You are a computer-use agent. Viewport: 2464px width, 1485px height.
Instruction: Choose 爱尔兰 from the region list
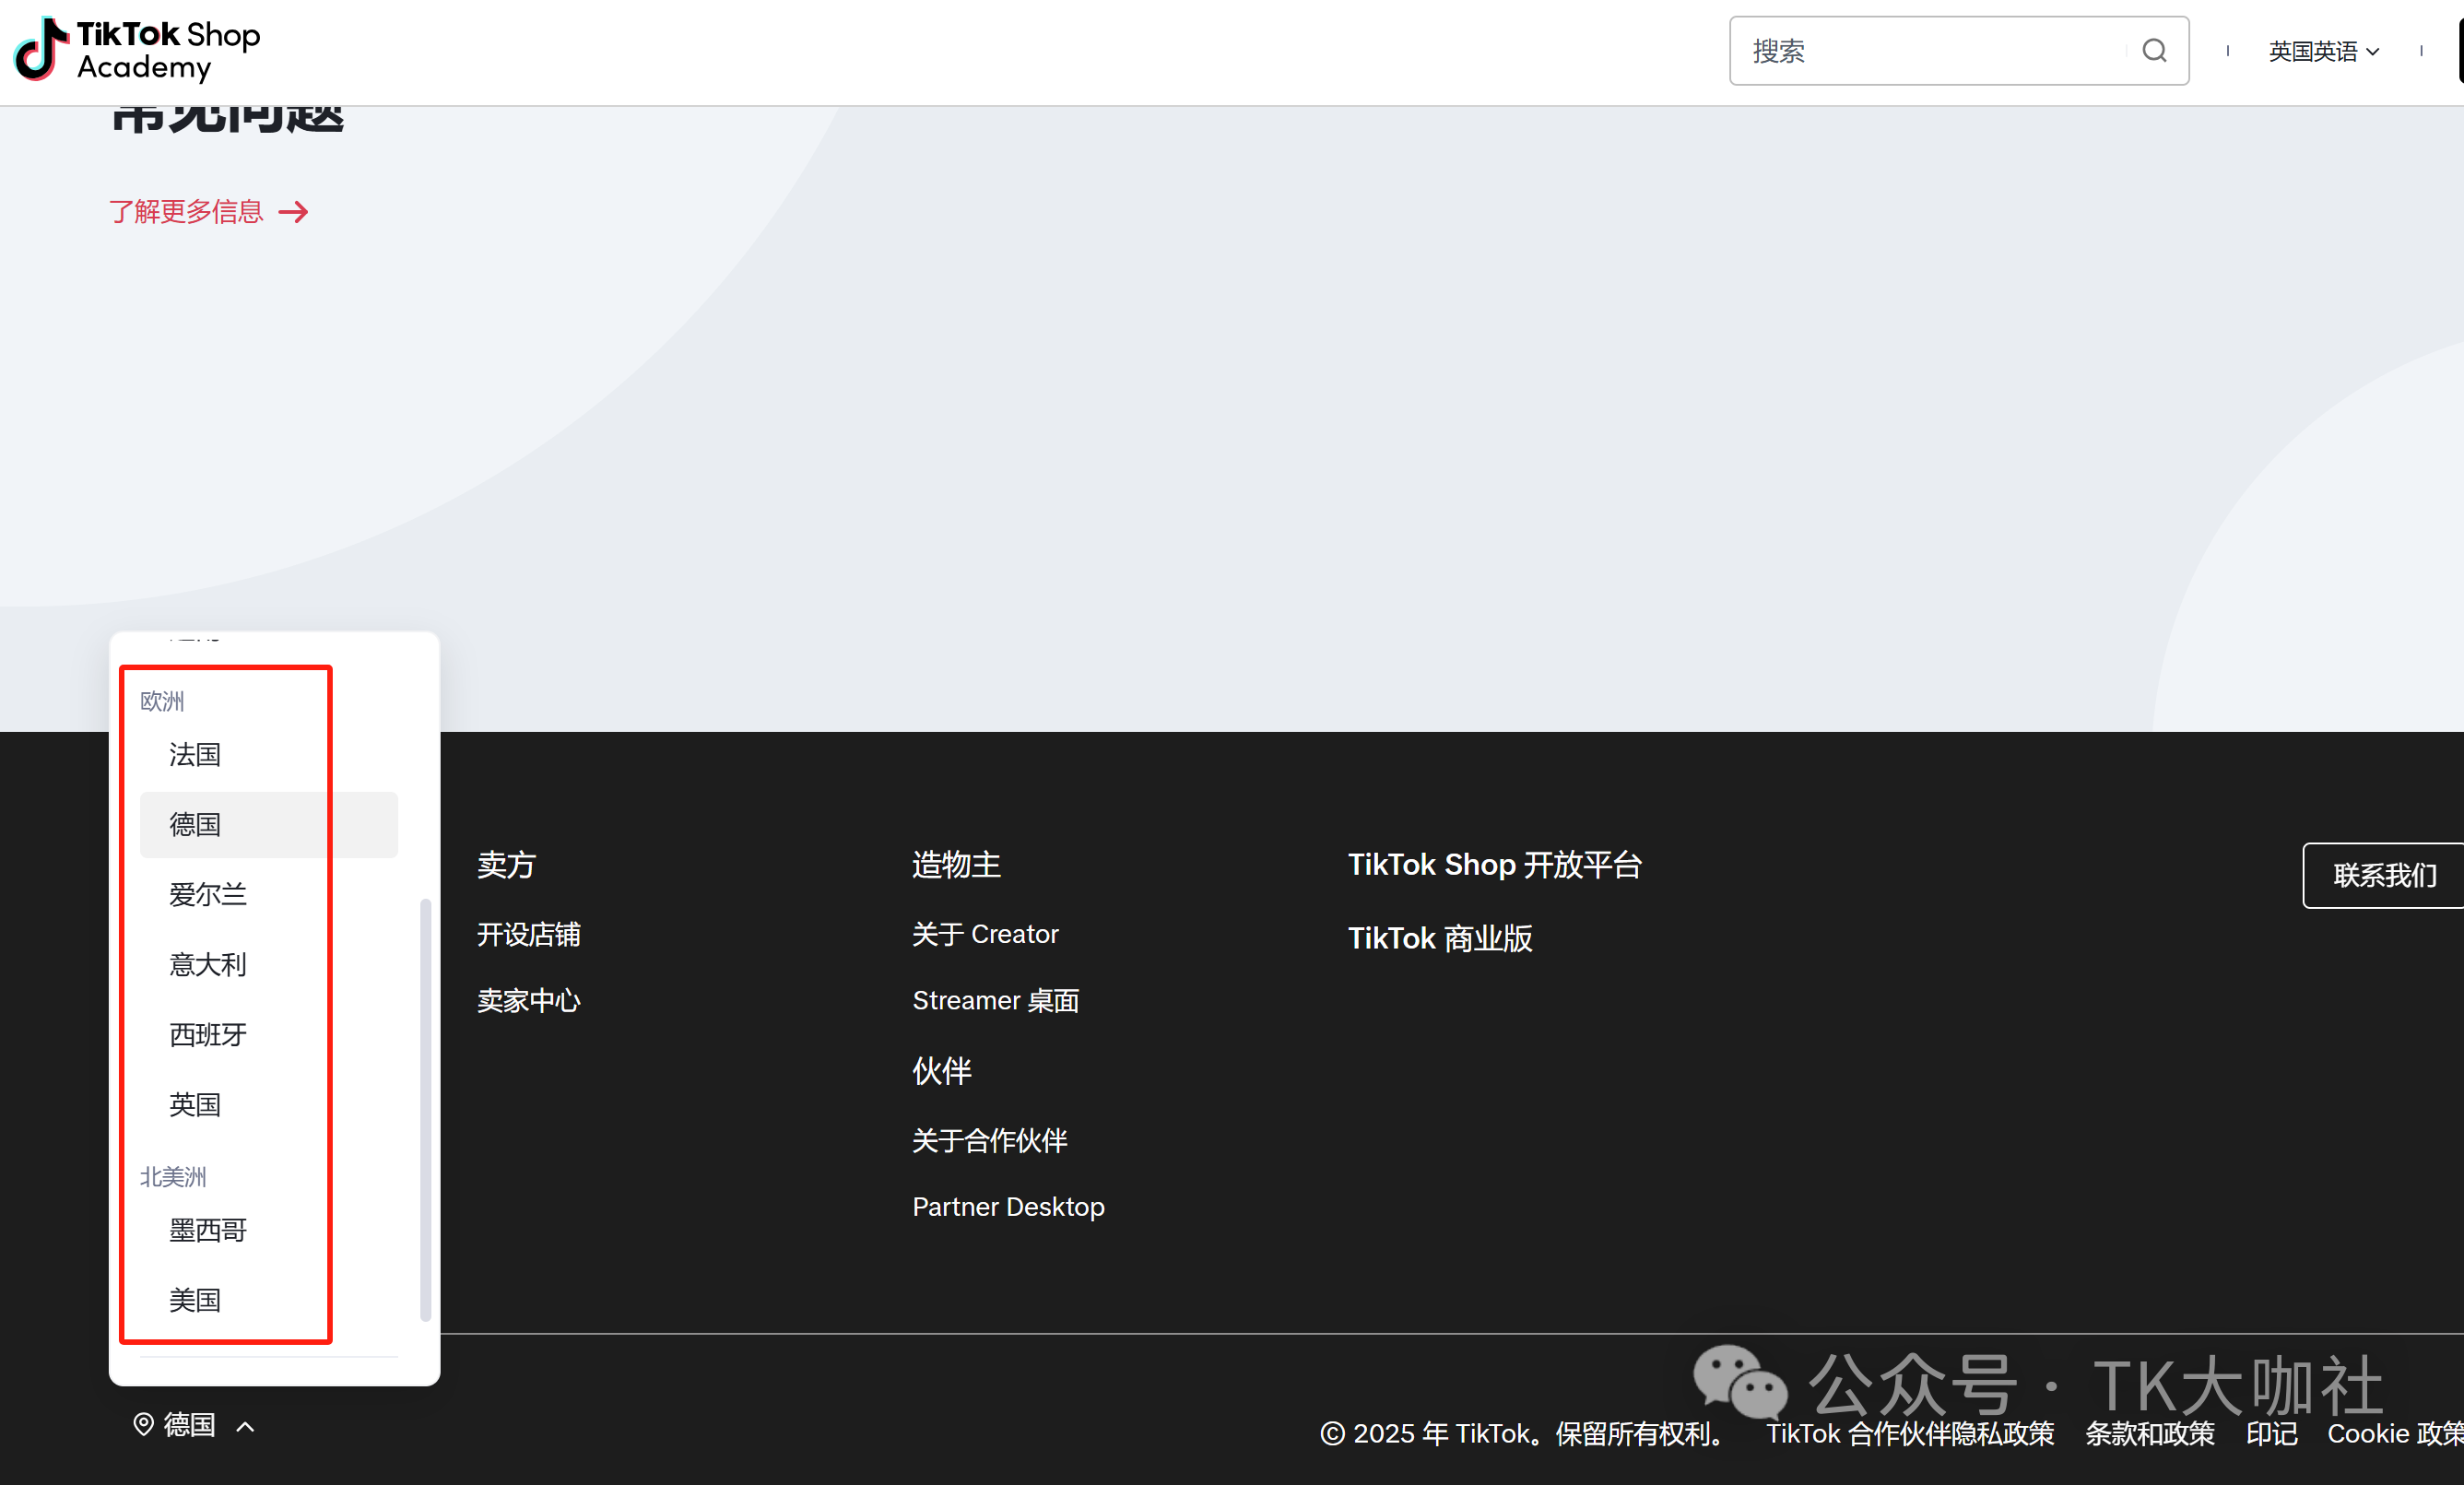coord(207,894)
